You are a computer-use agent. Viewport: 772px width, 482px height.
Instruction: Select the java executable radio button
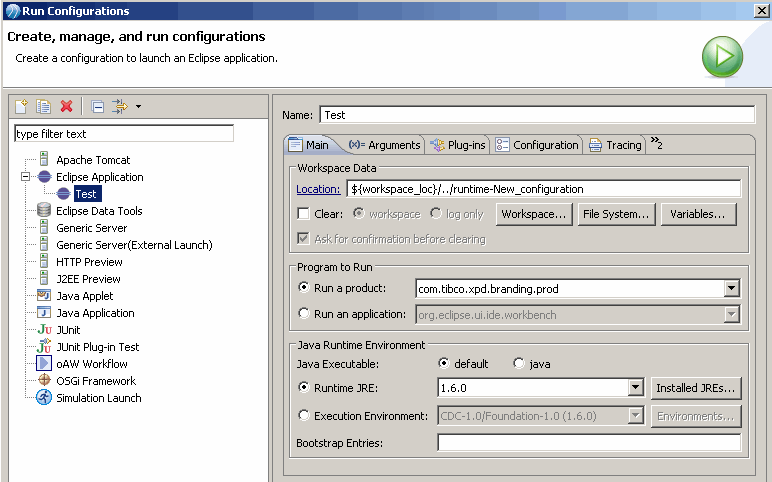coord(518,363)
